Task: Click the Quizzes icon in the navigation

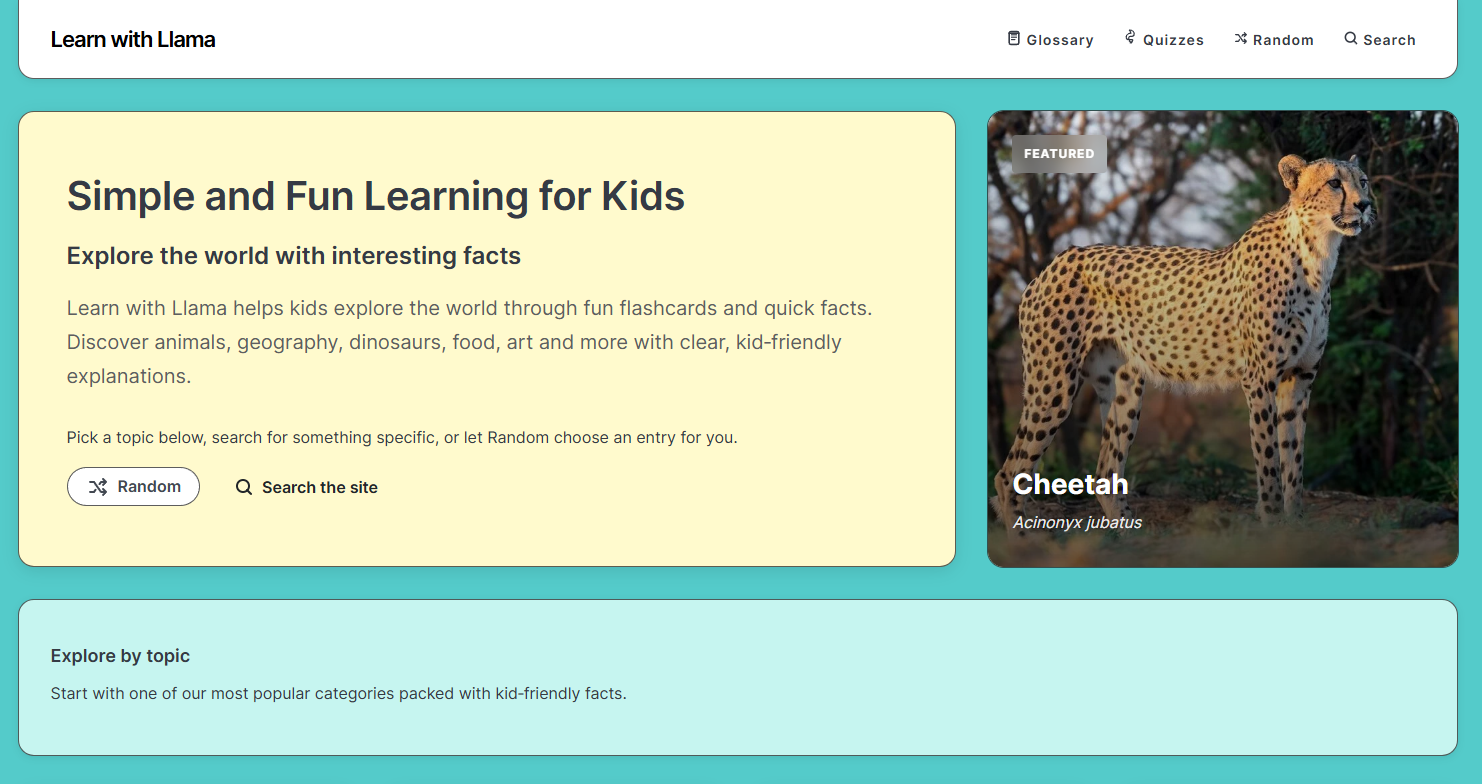Action: (1130, 38)
